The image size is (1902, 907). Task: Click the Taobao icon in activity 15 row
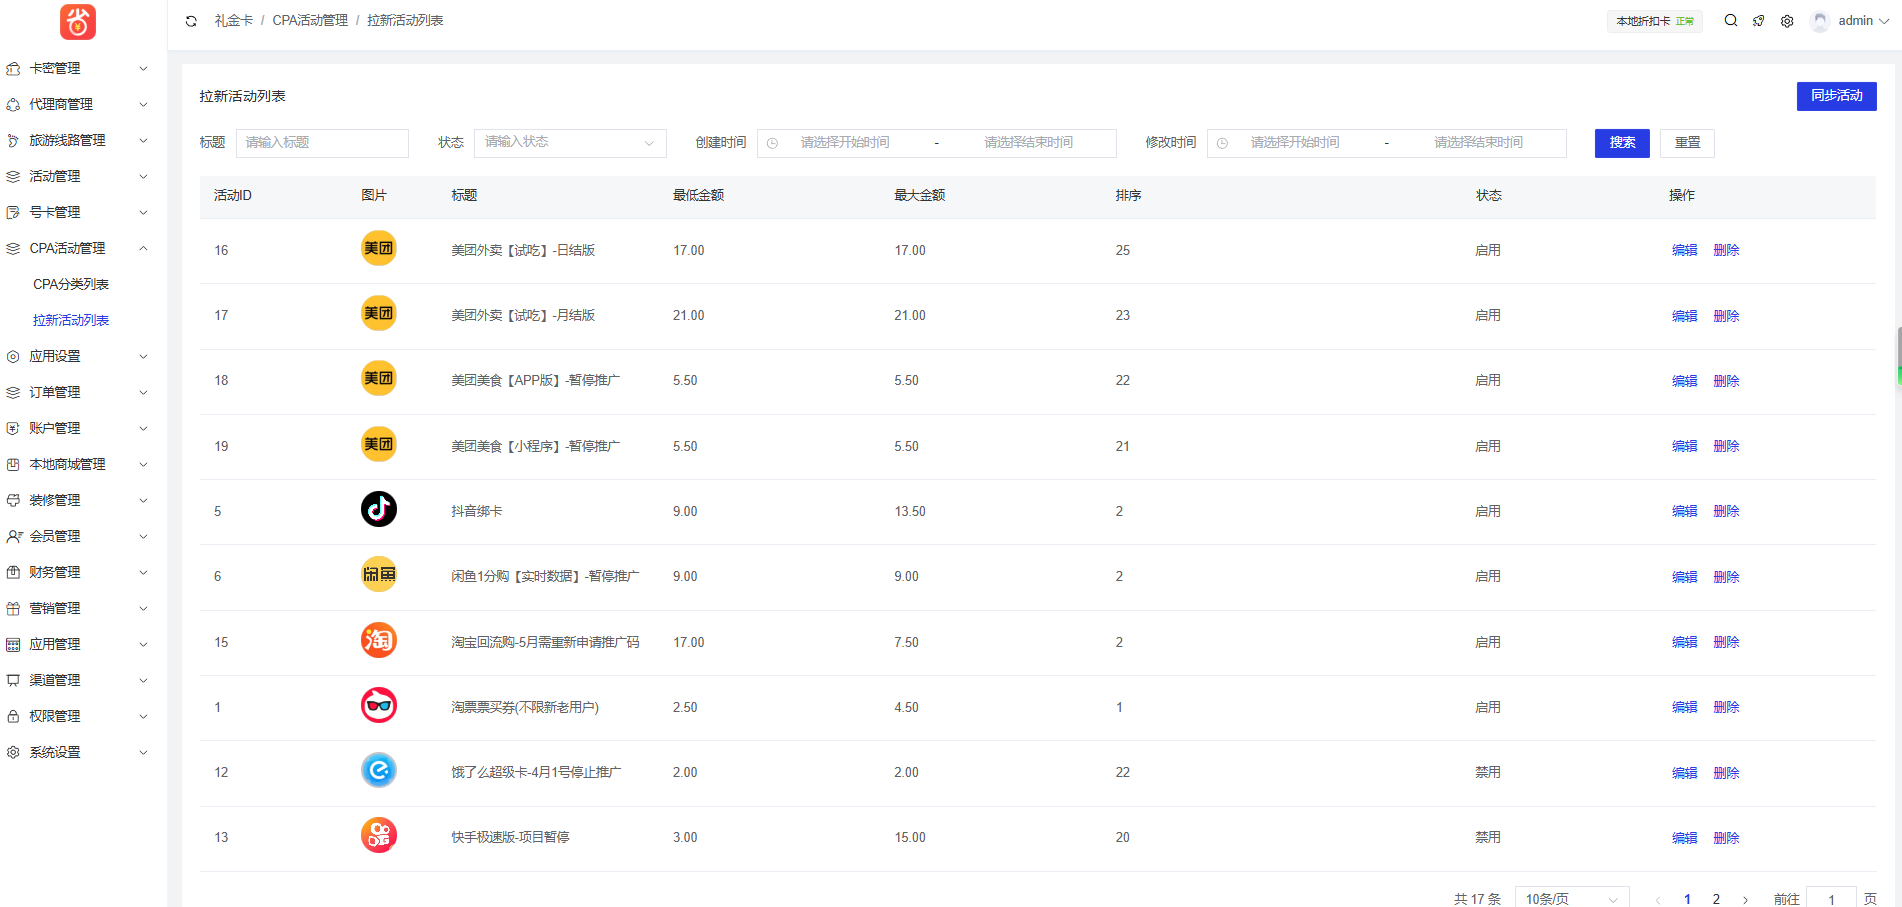click(378, 641)
